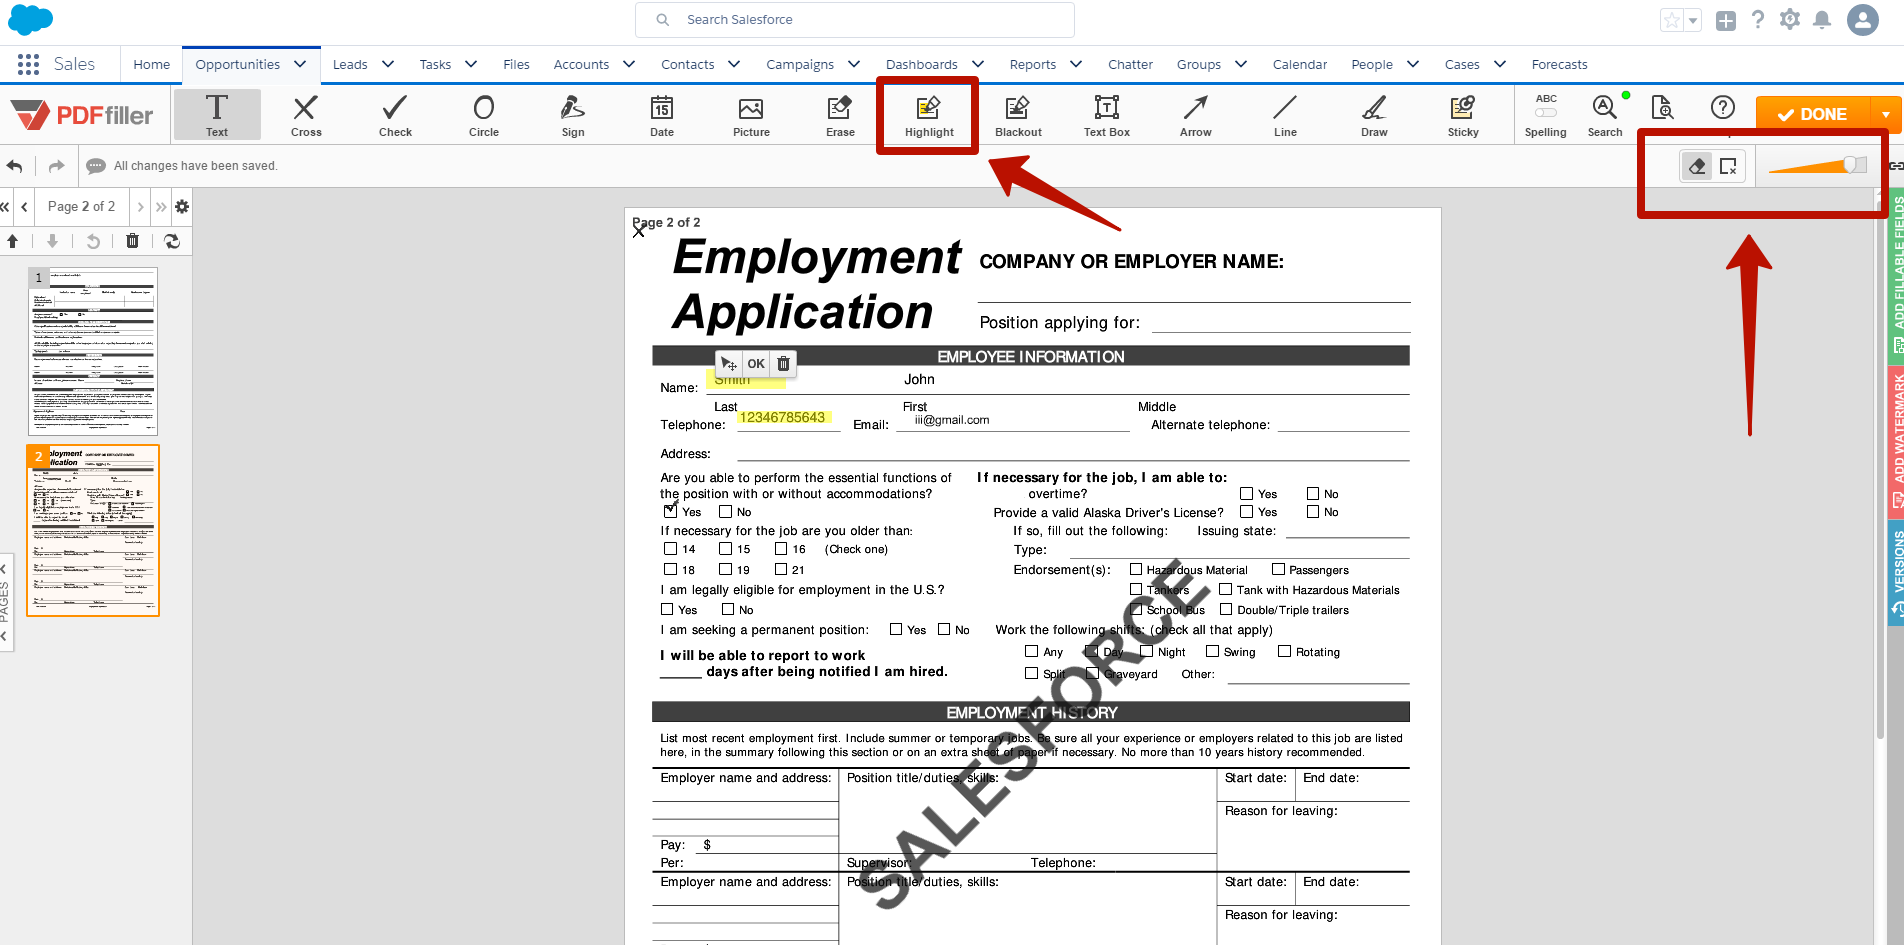
Task: Click the orange DONE button
Action: point(1814,114)
